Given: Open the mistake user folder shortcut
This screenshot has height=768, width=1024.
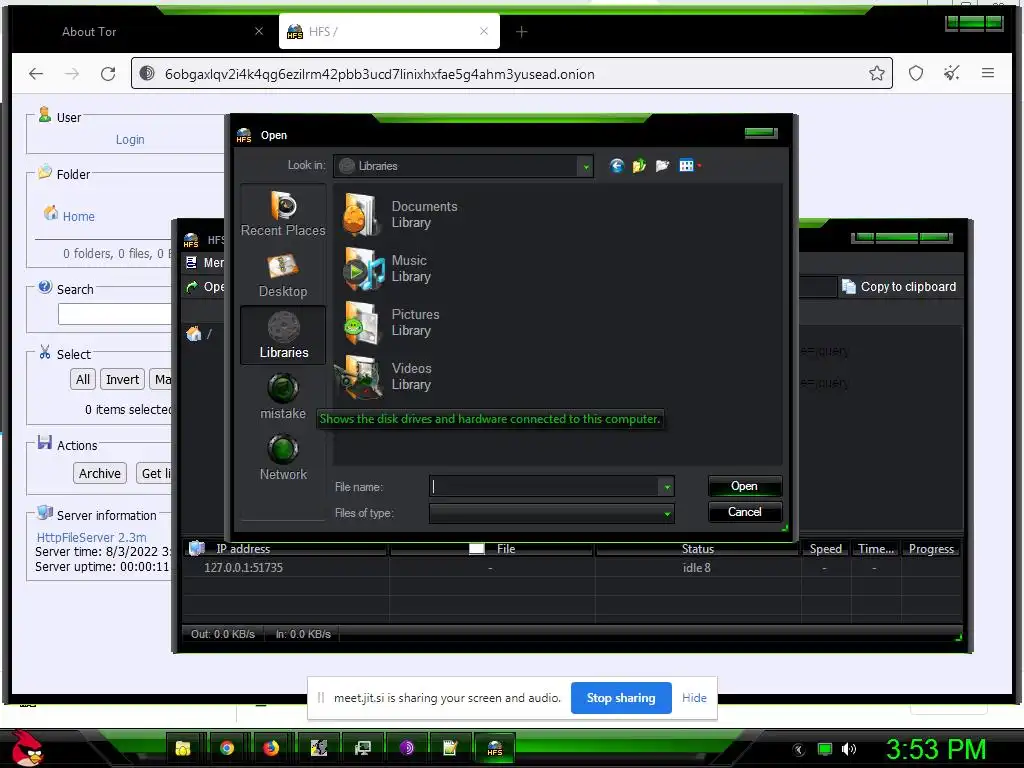Looking at the screenshot, I should [x=283, y=396].
